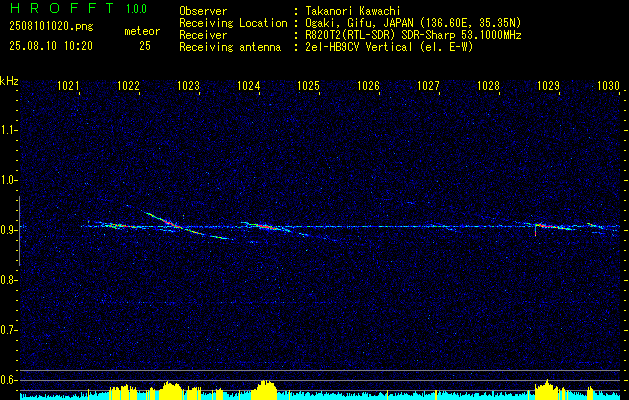Click the 0.9 kHz frequency label
629x400 pixels.
click(x=8, y=230)
